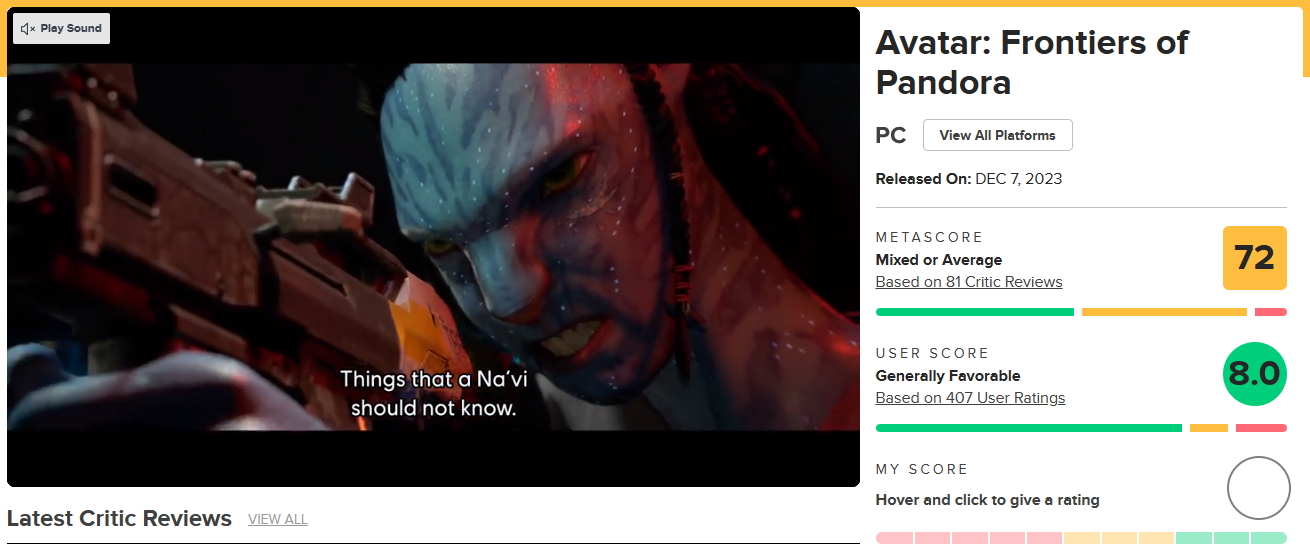Click the yellow 72 Metascore badge

click(x=1255, y=258)
